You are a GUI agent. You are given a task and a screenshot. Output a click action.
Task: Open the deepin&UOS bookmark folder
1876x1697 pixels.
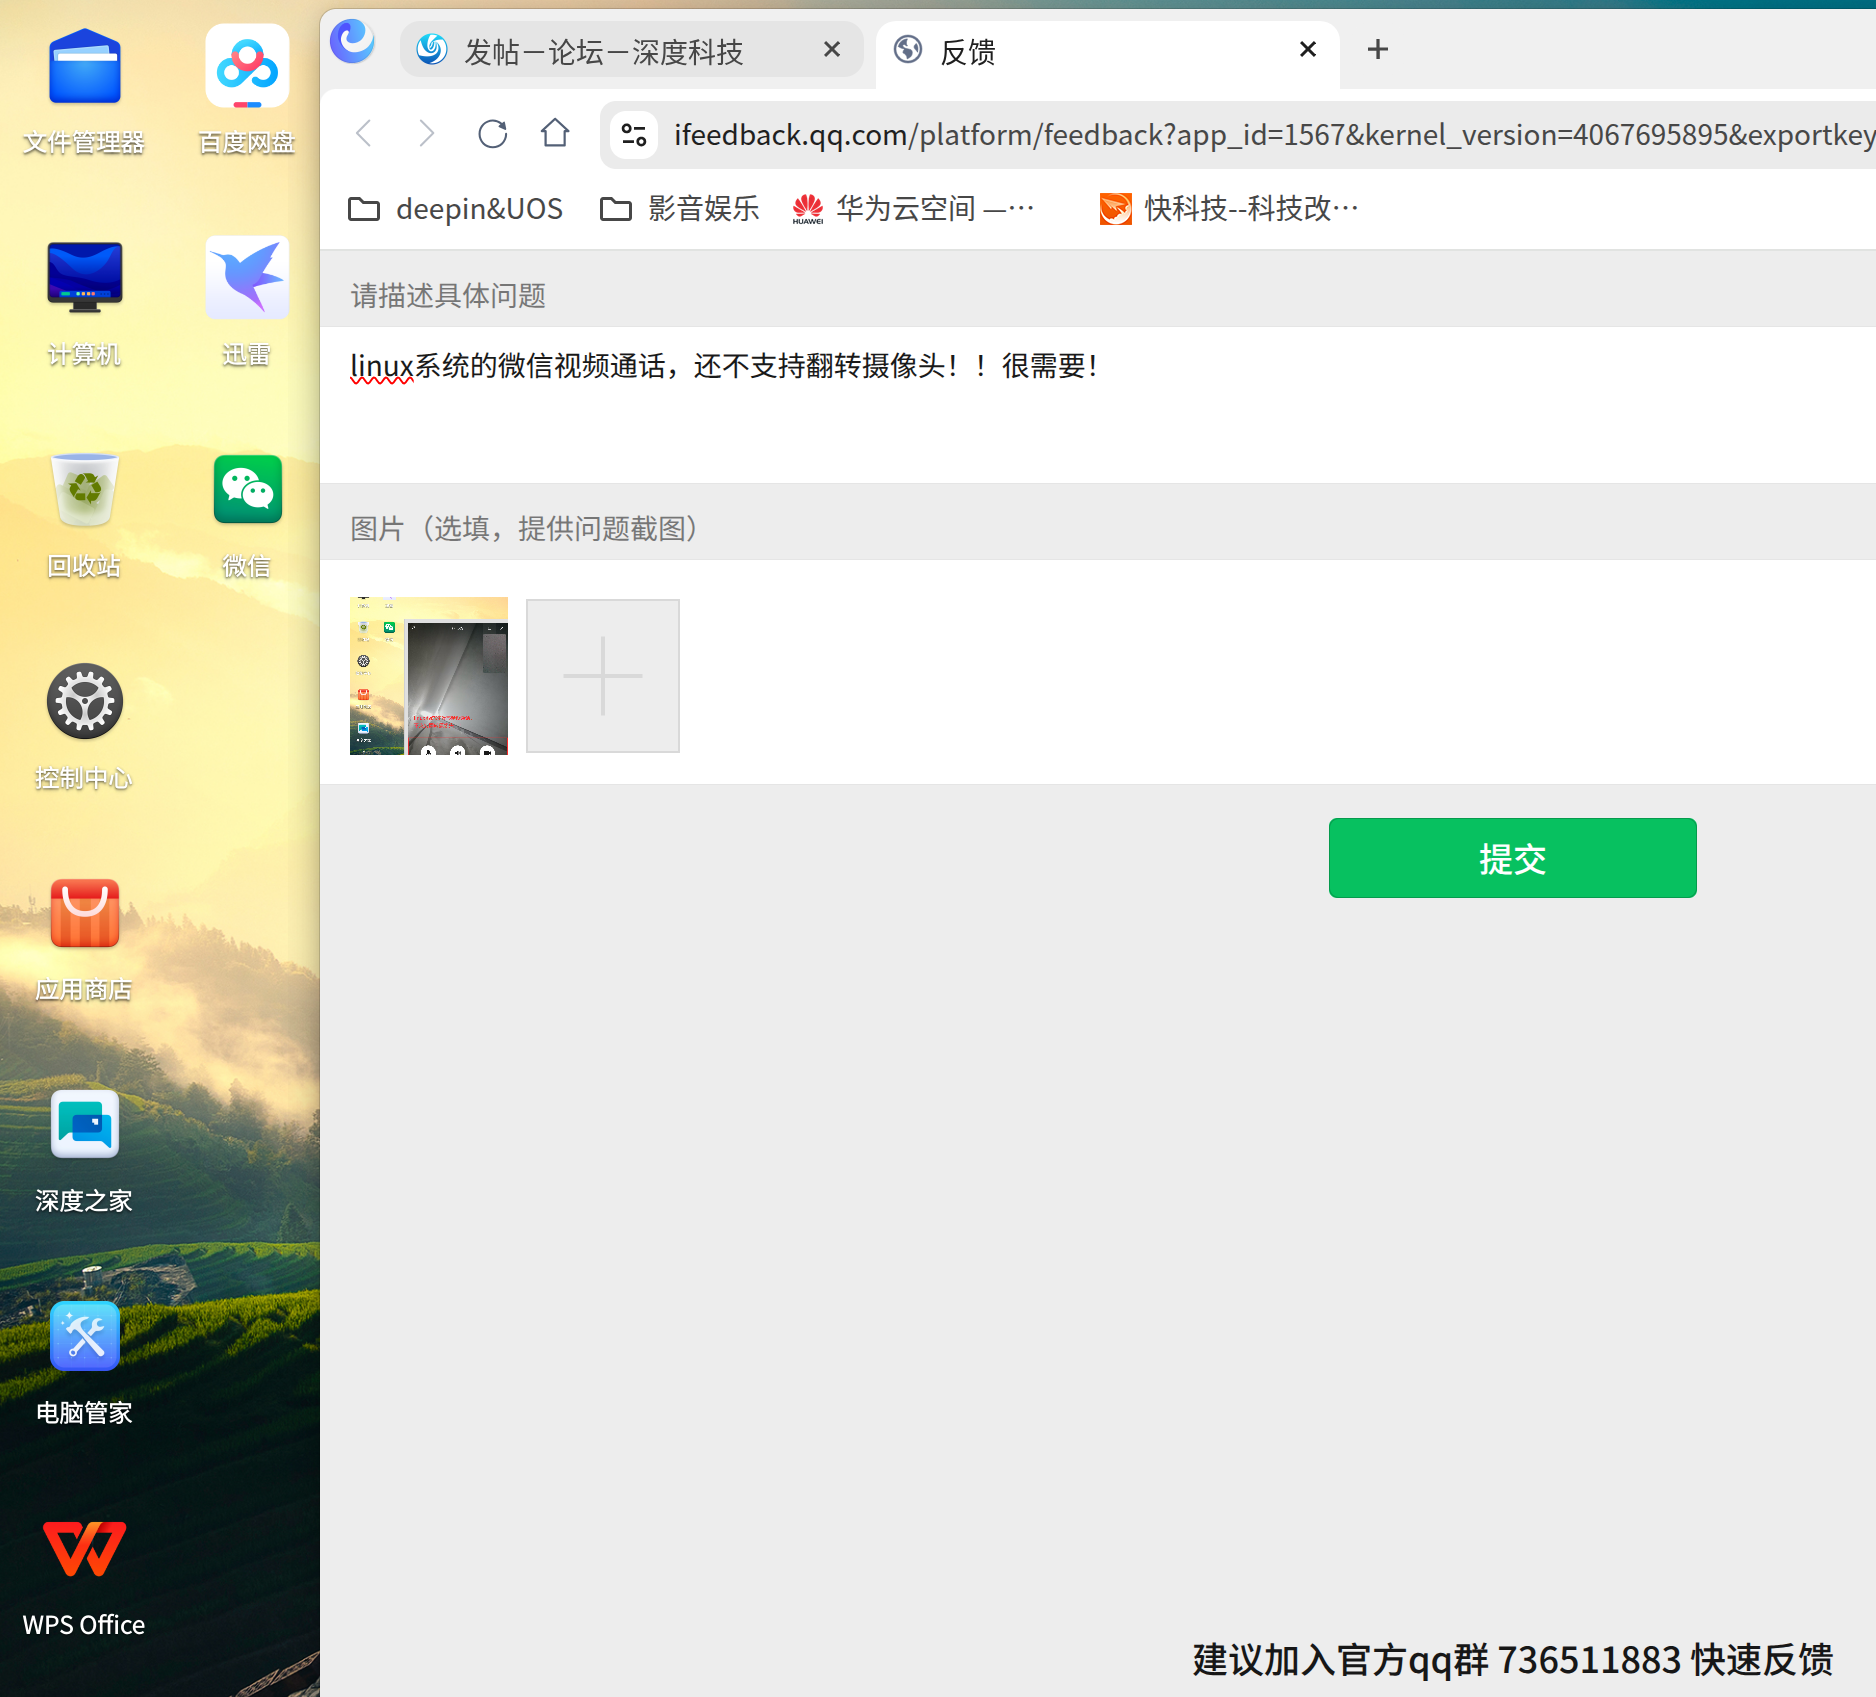[x=455, y=209]
